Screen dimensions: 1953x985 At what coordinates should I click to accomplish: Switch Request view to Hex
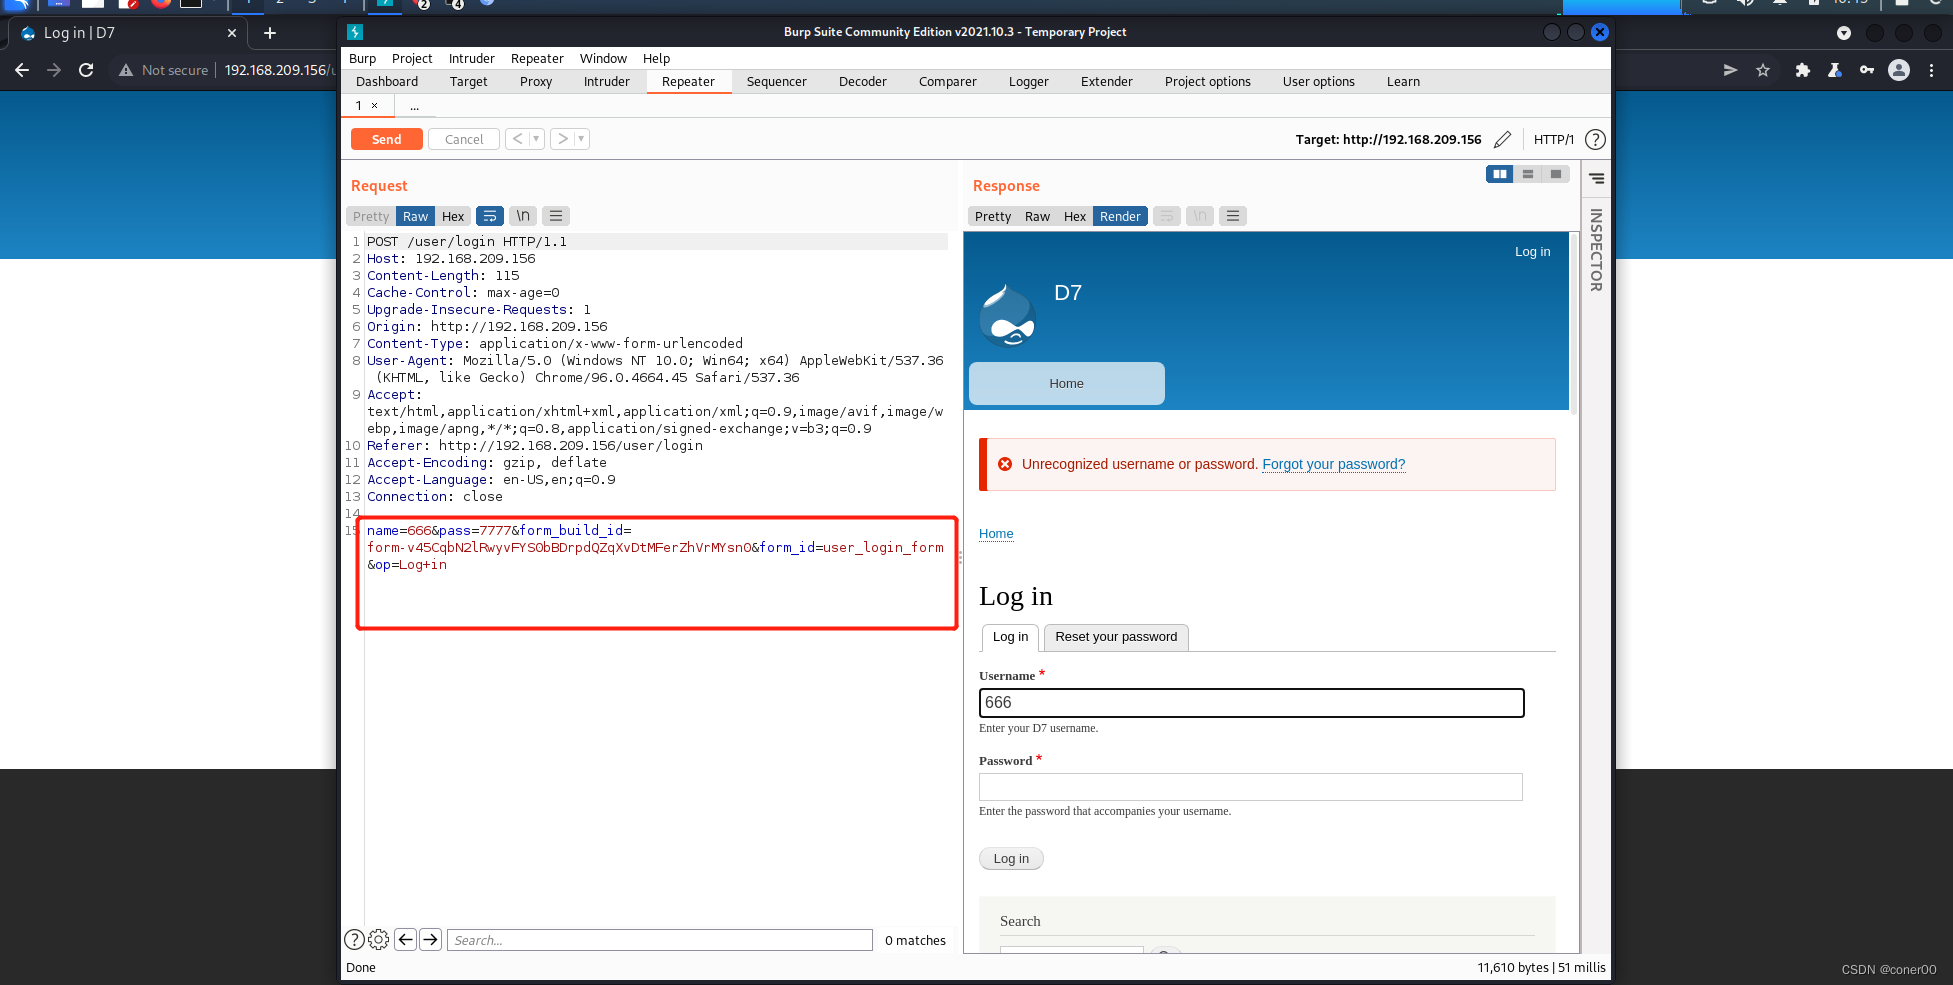(453, 216)
